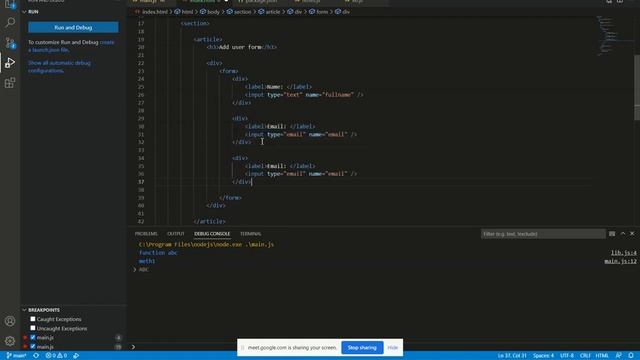Collapse the BREAKPOINTS section
The height and width of the screenshot is (360, 640).
tap(24, 310)
